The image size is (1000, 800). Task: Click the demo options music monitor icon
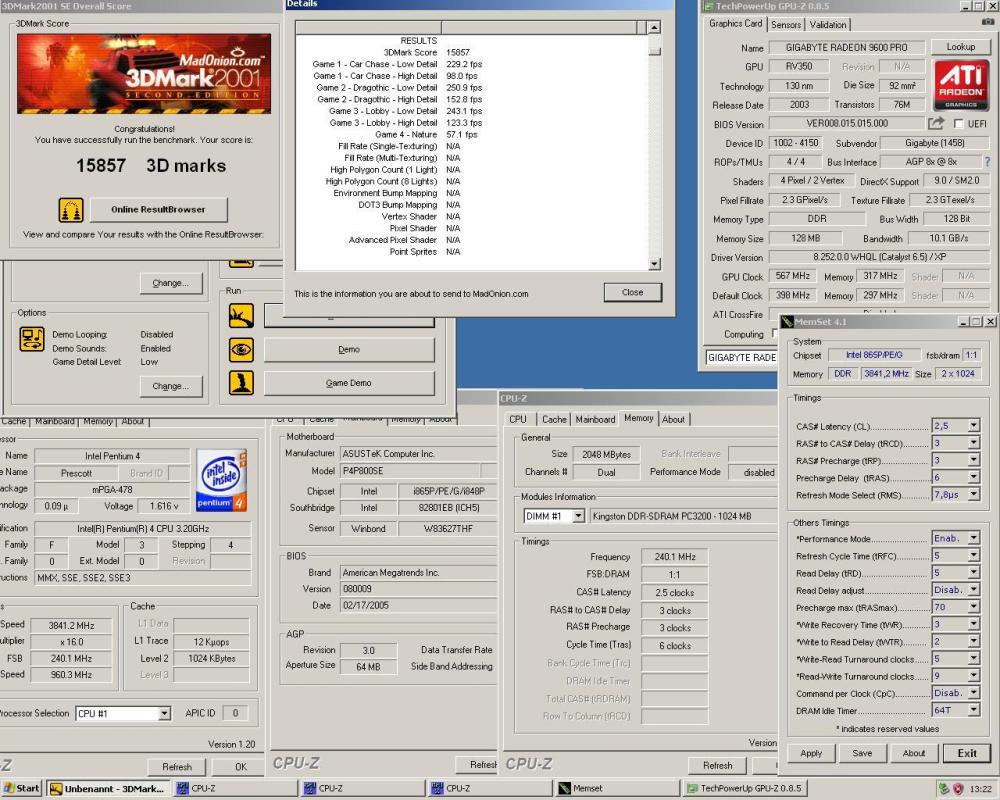[32, 339]
